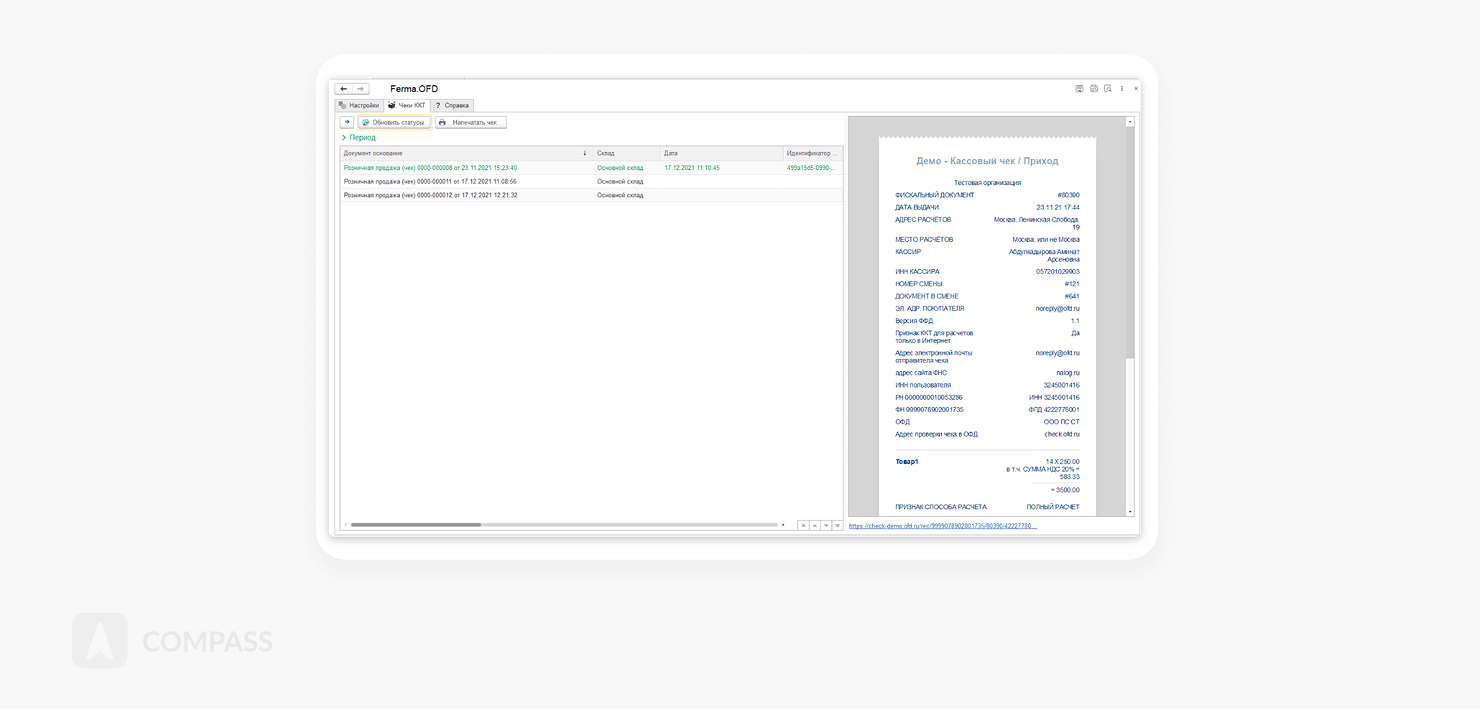Viewport: 1480px width, 710px height.
Task: Jump to first row with list navigation arrow
Action: click(802, 525)
